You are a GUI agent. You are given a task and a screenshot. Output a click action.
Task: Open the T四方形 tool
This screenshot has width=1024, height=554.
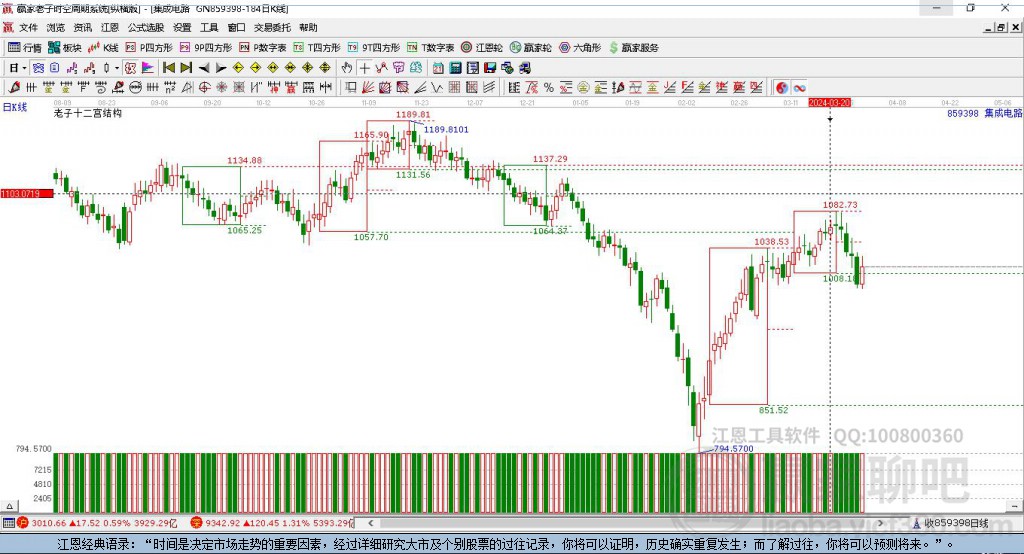[x=317, y=48]
